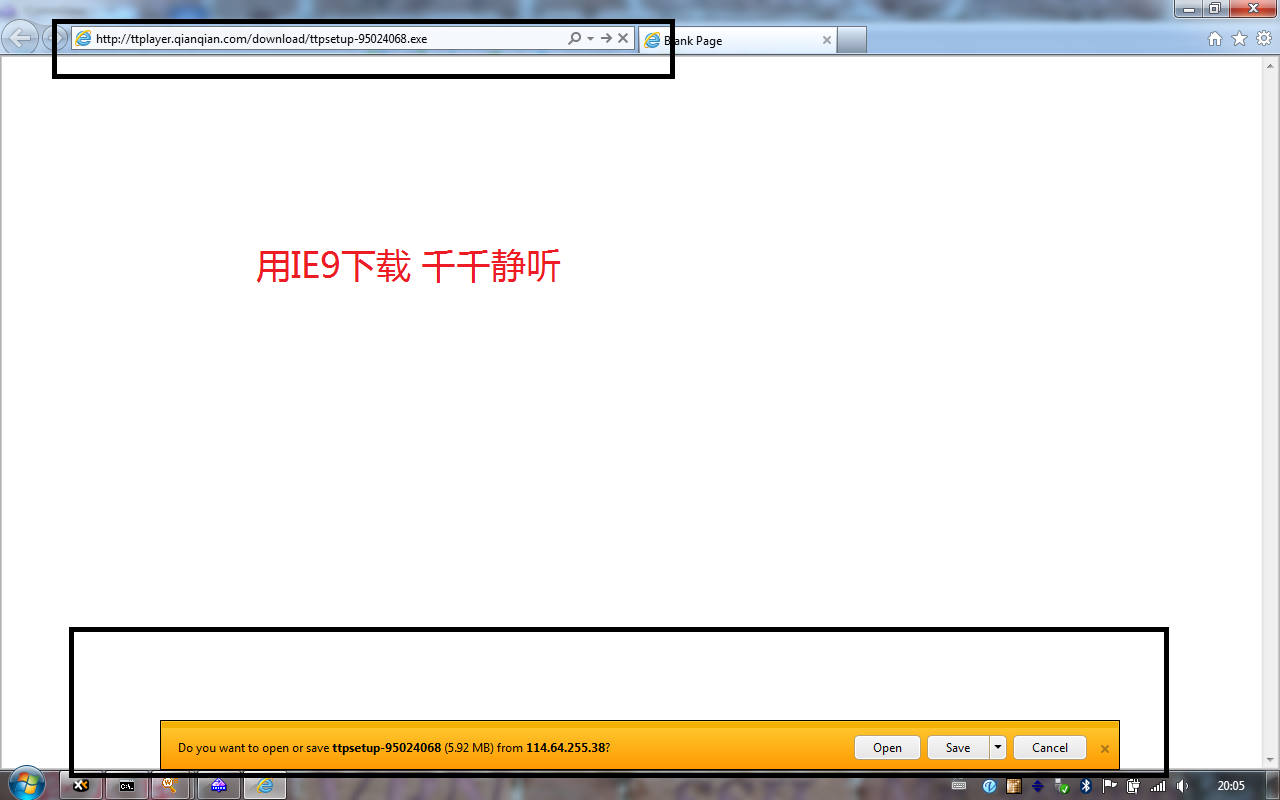Dismiss the download notification bar
The width and height of the screenshot is (1280, 800).
1105,749
